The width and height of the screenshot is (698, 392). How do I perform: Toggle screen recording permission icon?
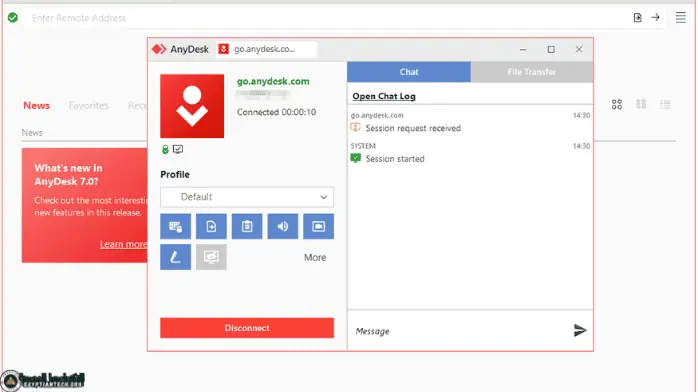pos(318,226)
